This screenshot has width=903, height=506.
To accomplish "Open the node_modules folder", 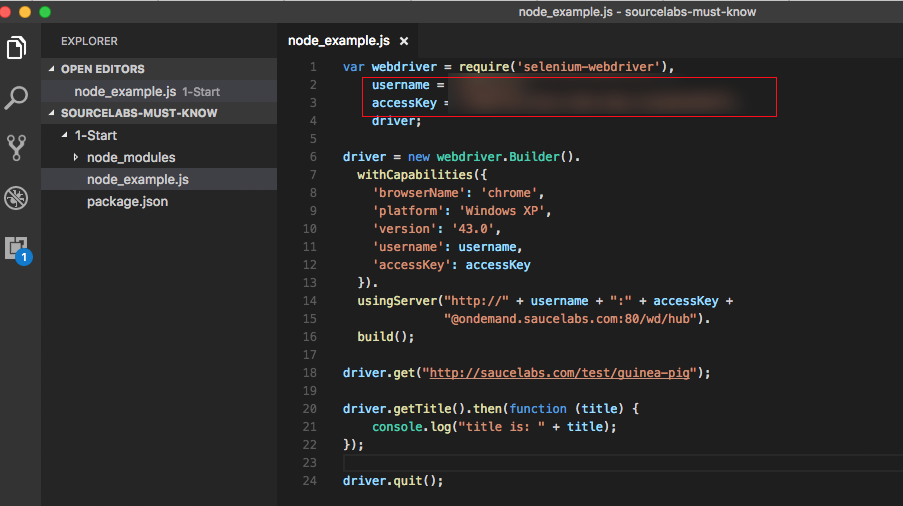I will point(159,157).
